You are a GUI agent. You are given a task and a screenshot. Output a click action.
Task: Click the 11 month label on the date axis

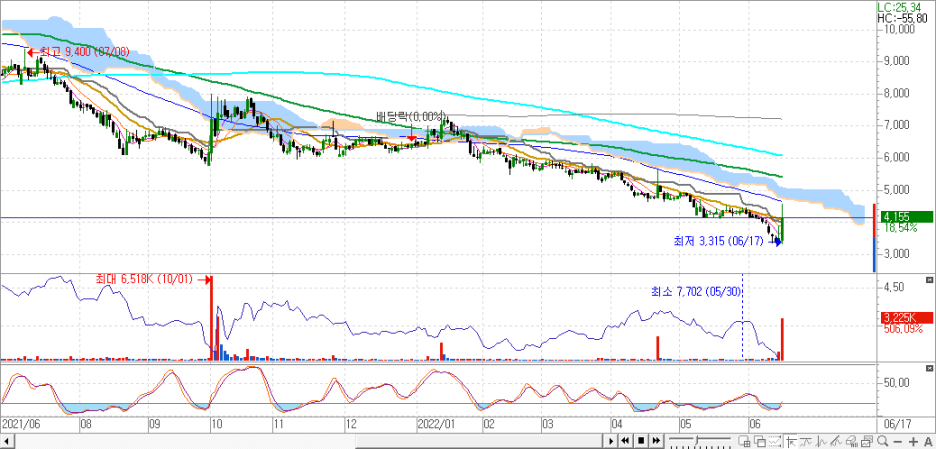click(x=278, y=423)
